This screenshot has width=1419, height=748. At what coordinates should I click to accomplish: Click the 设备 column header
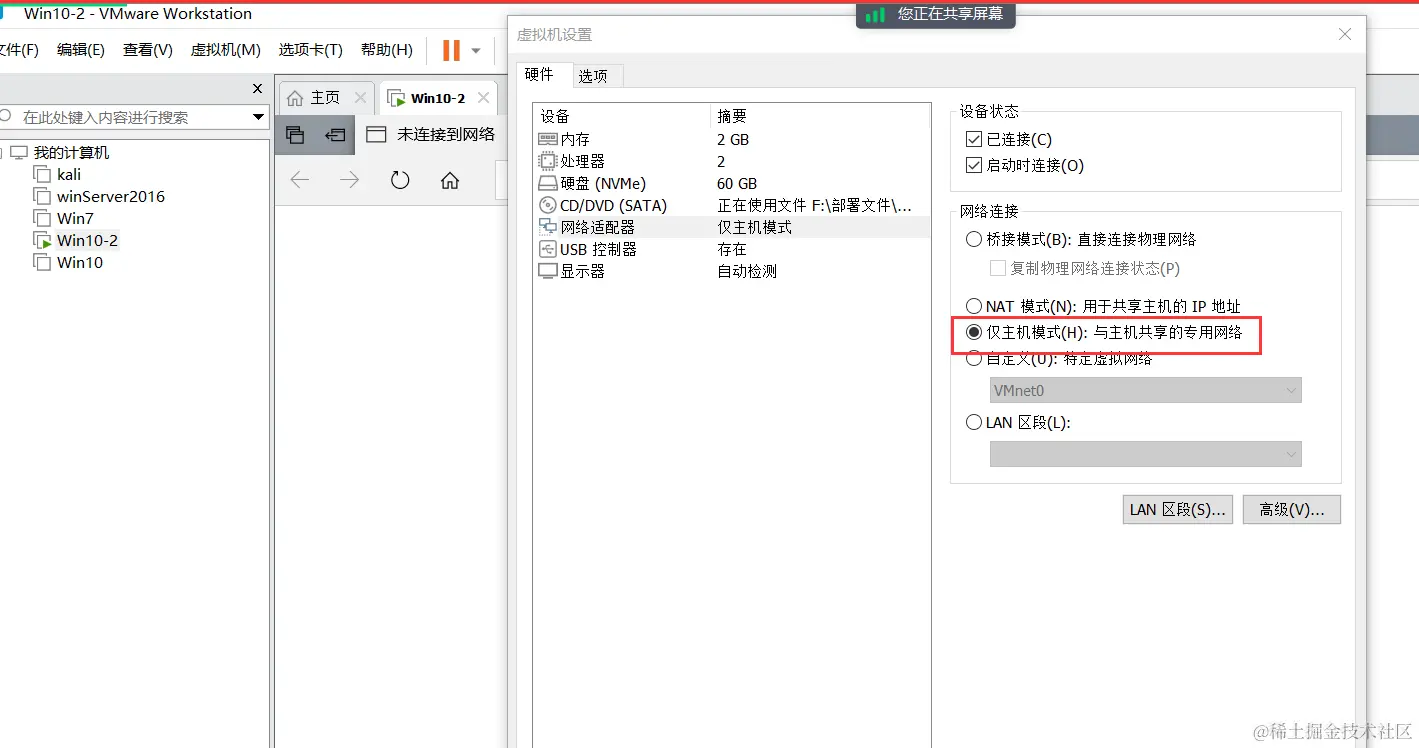pos(622,117)
